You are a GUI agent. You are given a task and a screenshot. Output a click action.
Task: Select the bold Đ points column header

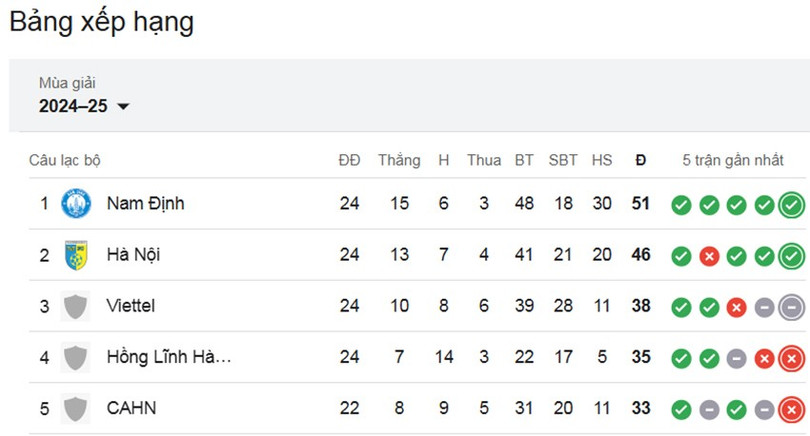tap(641, 160)
